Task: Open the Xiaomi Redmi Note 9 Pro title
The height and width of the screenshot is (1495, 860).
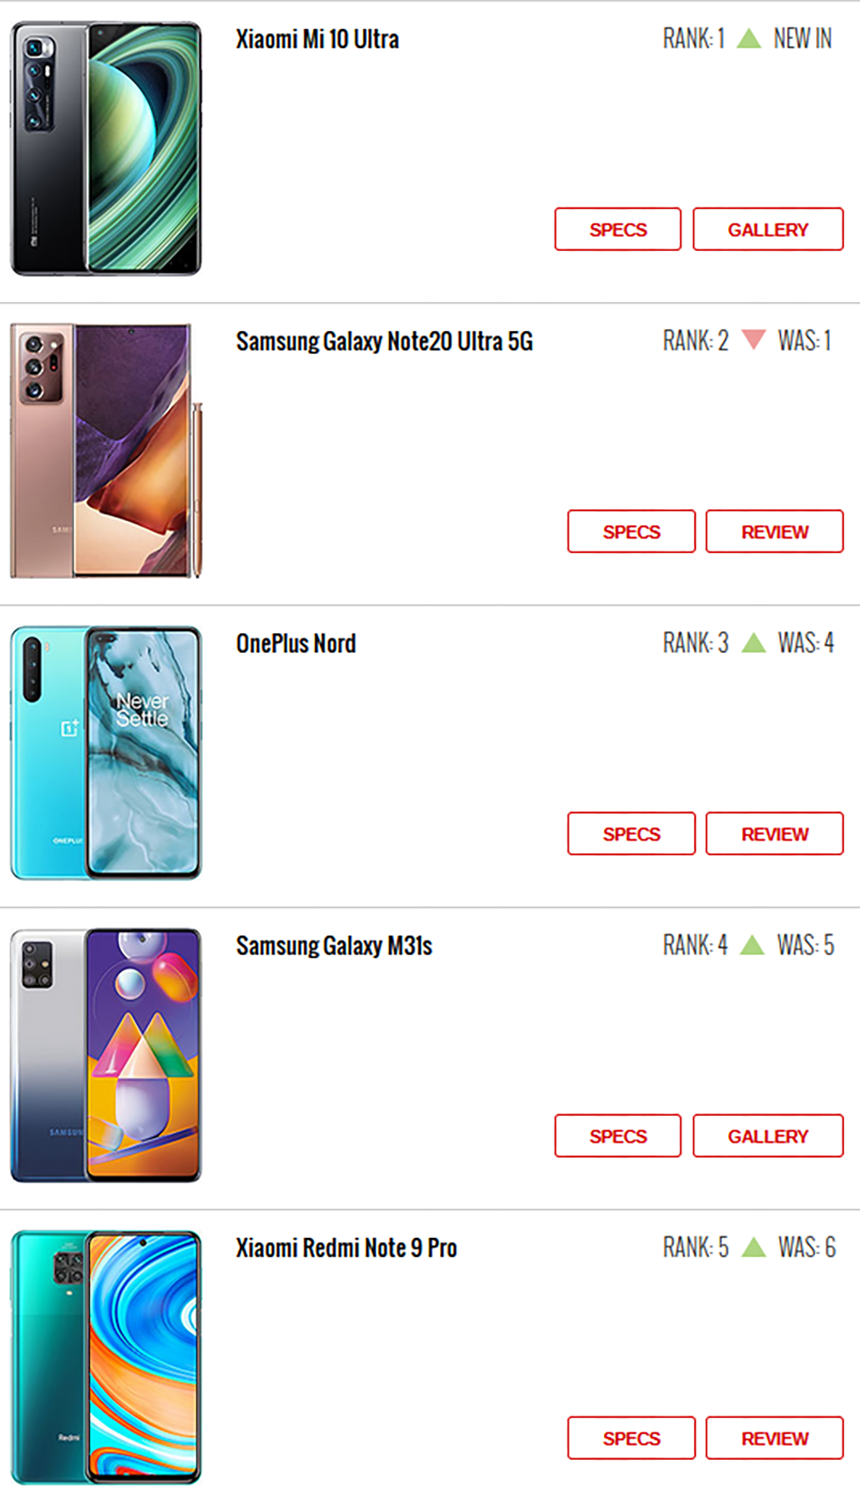Action: [x=346, y=1247]
